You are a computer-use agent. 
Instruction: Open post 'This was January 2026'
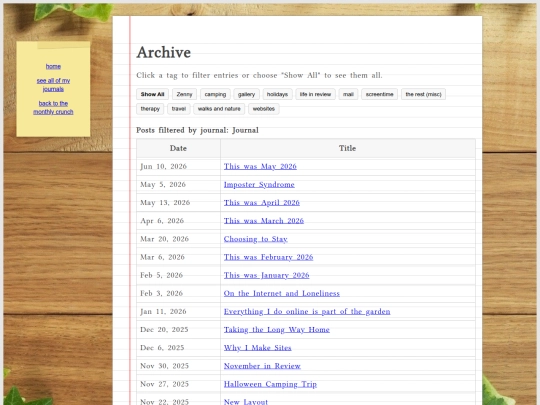coord(267,275)
